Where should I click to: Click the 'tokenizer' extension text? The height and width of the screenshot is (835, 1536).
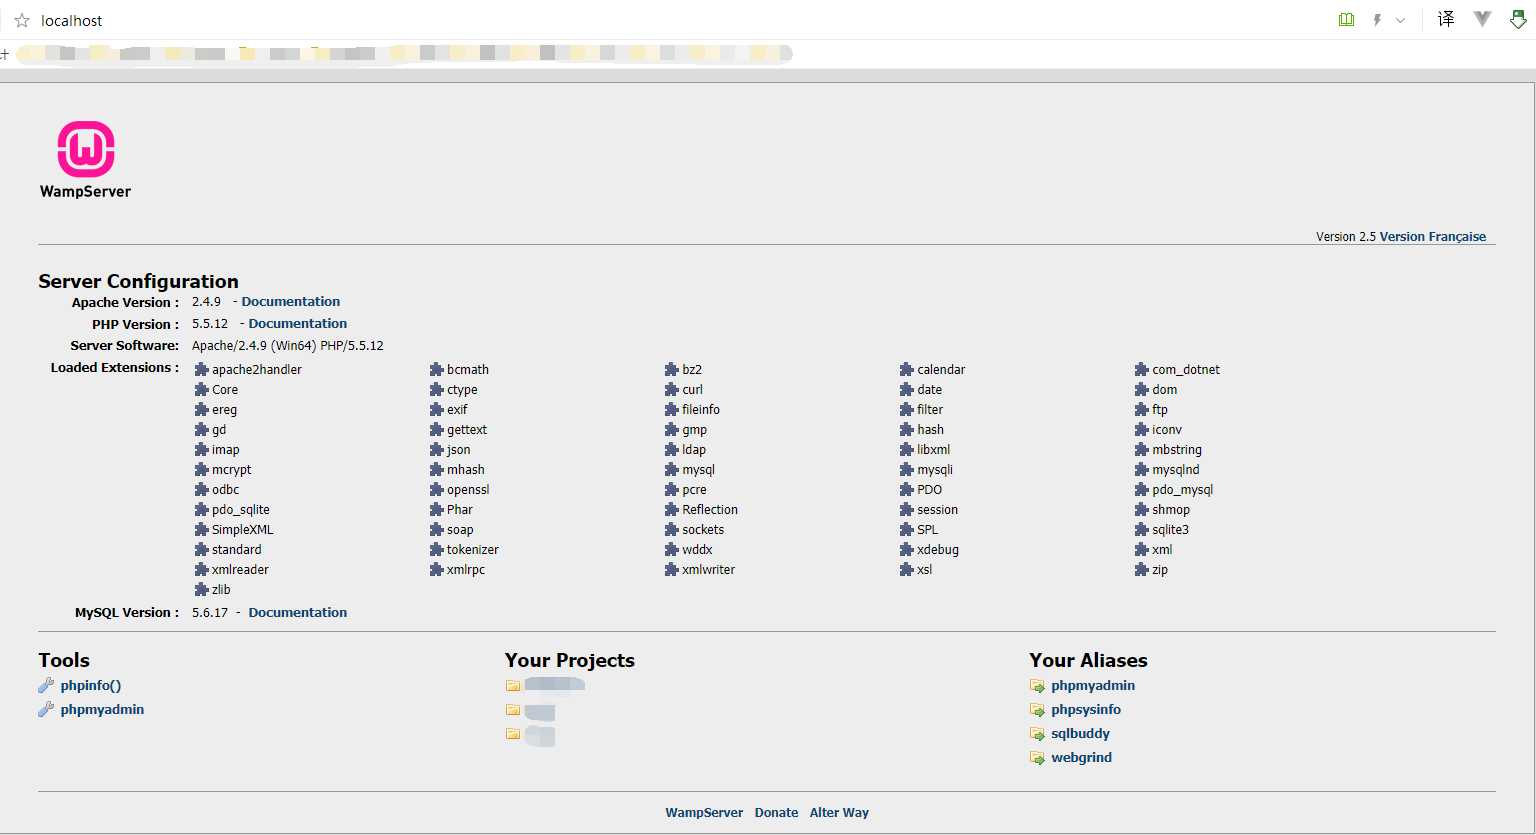pos(473,550)
